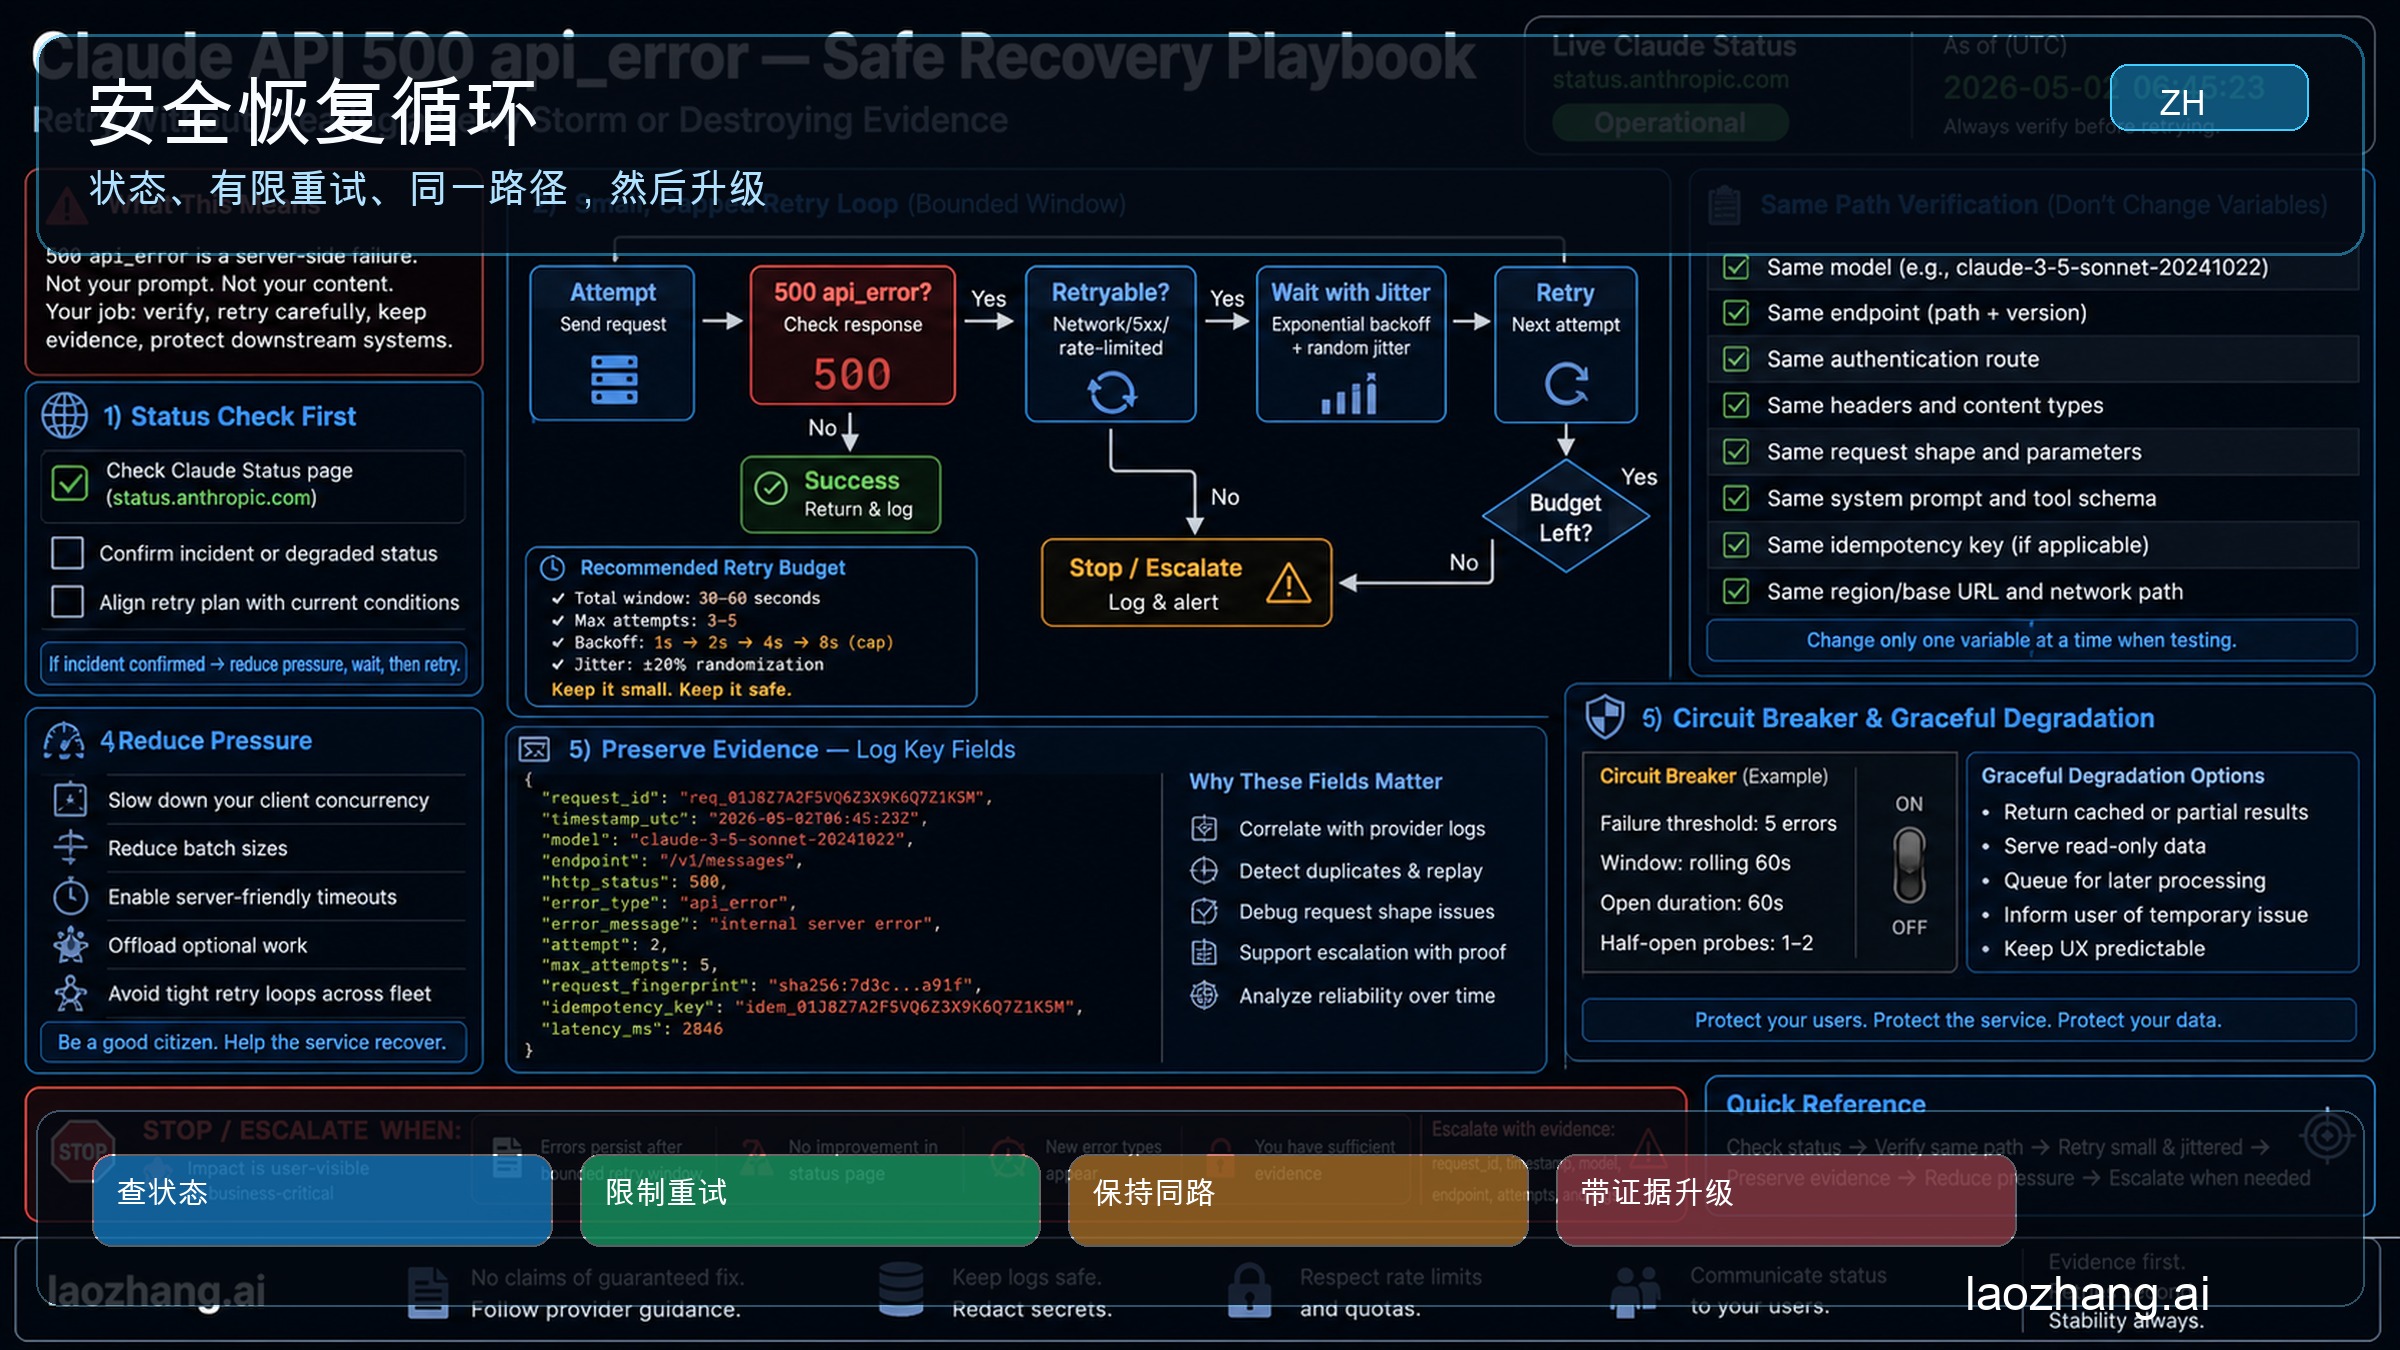
Task: Click 'Keep it small. Keep it safe.' text
Action: pos(671,689)
